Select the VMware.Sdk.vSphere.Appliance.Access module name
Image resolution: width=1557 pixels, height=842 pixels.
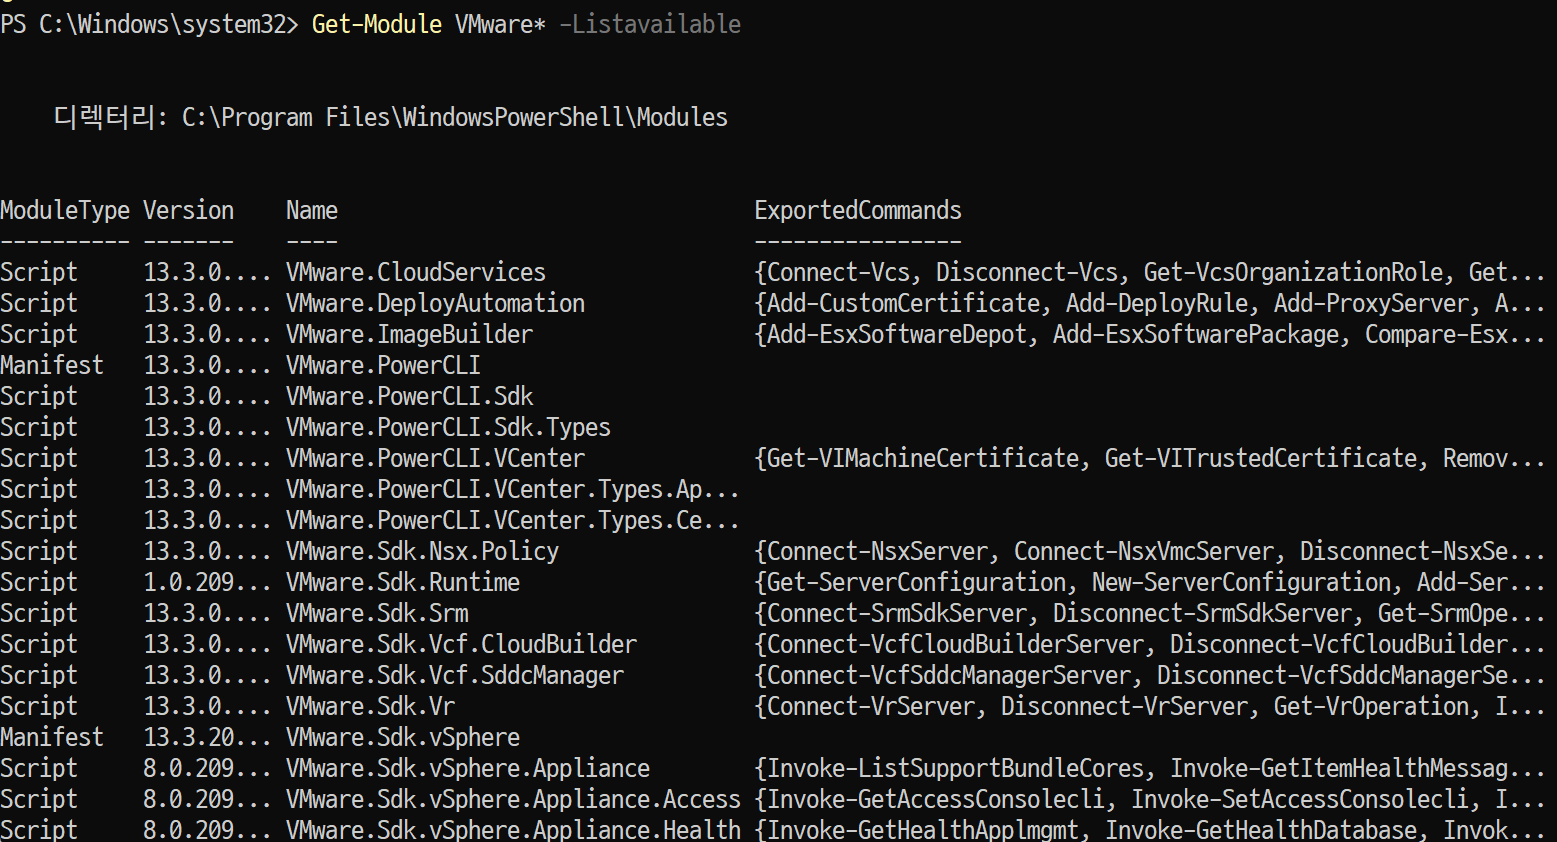[x=513, y=799]
